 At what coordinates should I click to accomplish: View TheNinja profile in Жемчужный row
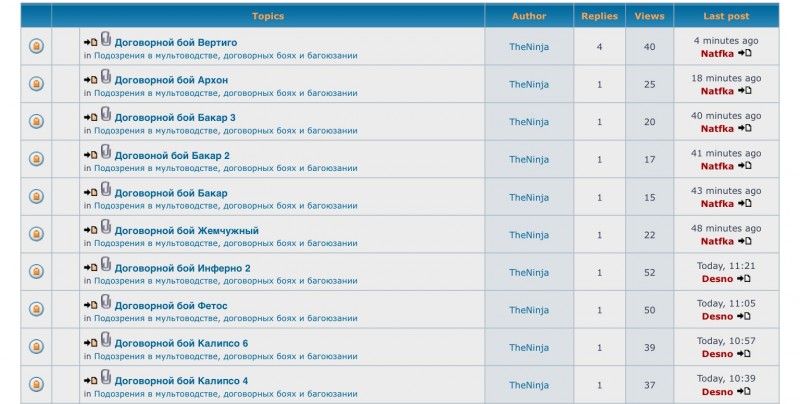(529, 235)
